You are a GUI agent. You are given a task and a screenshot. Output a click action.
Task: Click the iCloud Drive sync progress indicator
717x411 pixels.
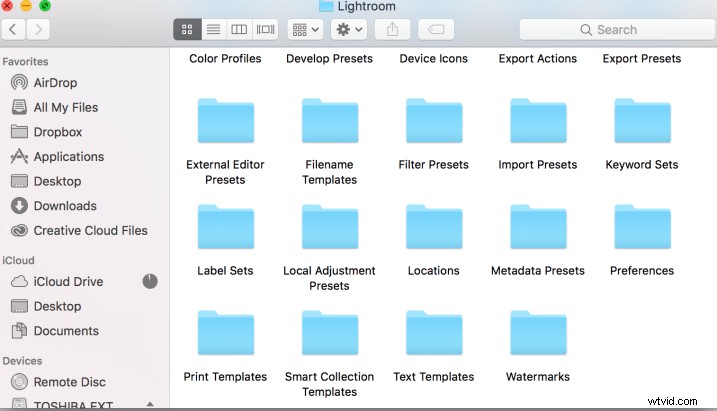tap(150, 282)
